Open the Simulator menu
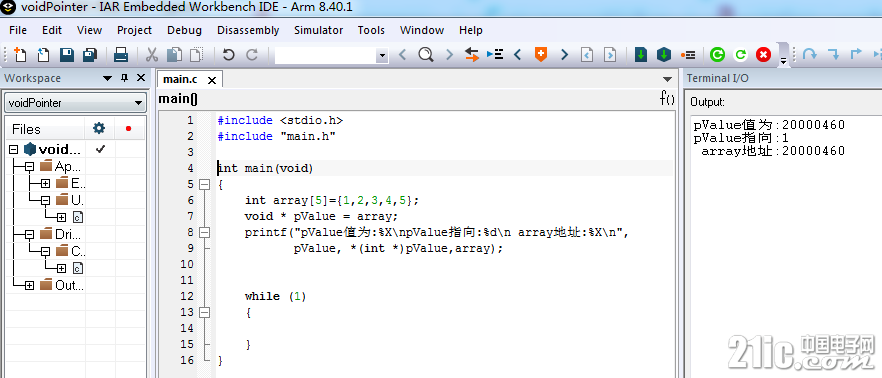 point(318,30)
